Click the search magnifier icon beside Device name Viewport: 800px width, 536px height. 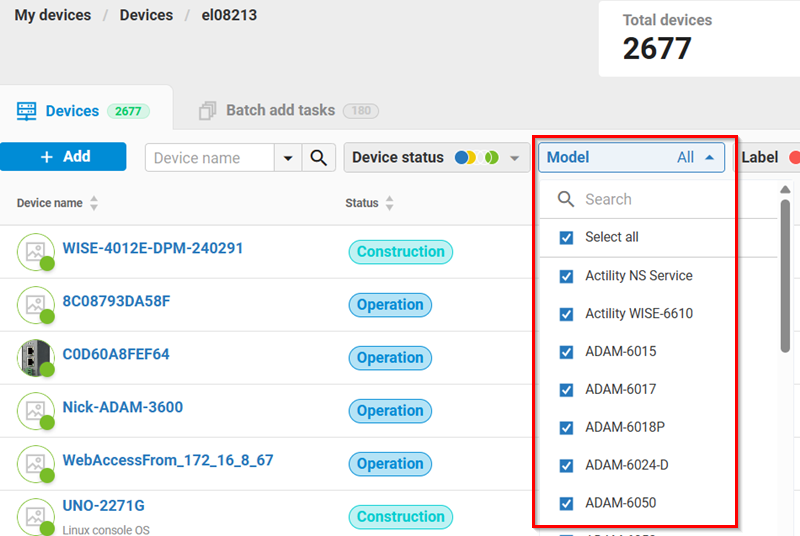click(318, 157)
